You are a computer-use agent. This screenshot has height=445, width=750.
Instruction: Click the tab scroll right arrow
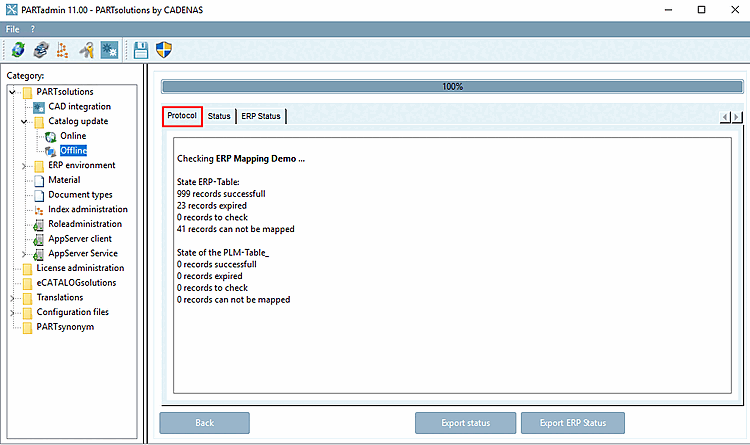737,117
